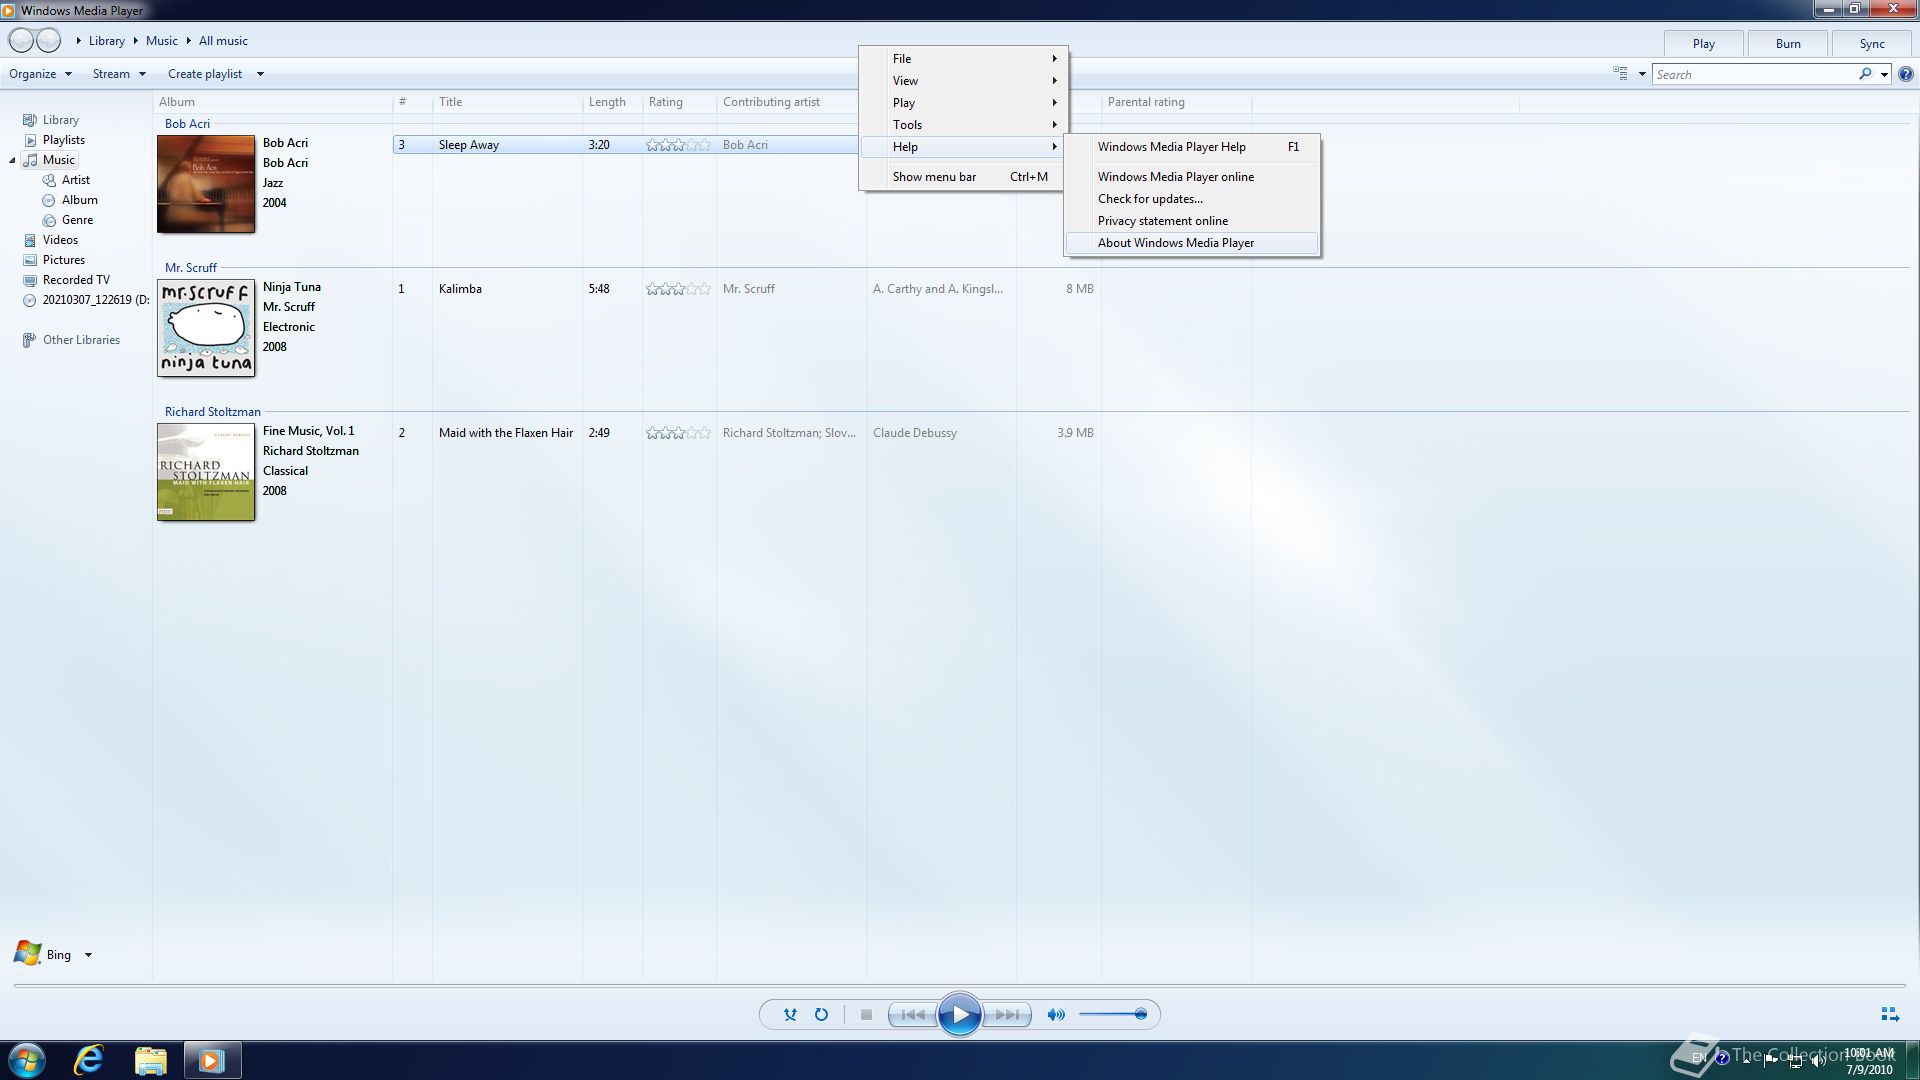1920x1080 pixels.
Task: Sort by the Title column header
Action: click(x=506, y=102)
